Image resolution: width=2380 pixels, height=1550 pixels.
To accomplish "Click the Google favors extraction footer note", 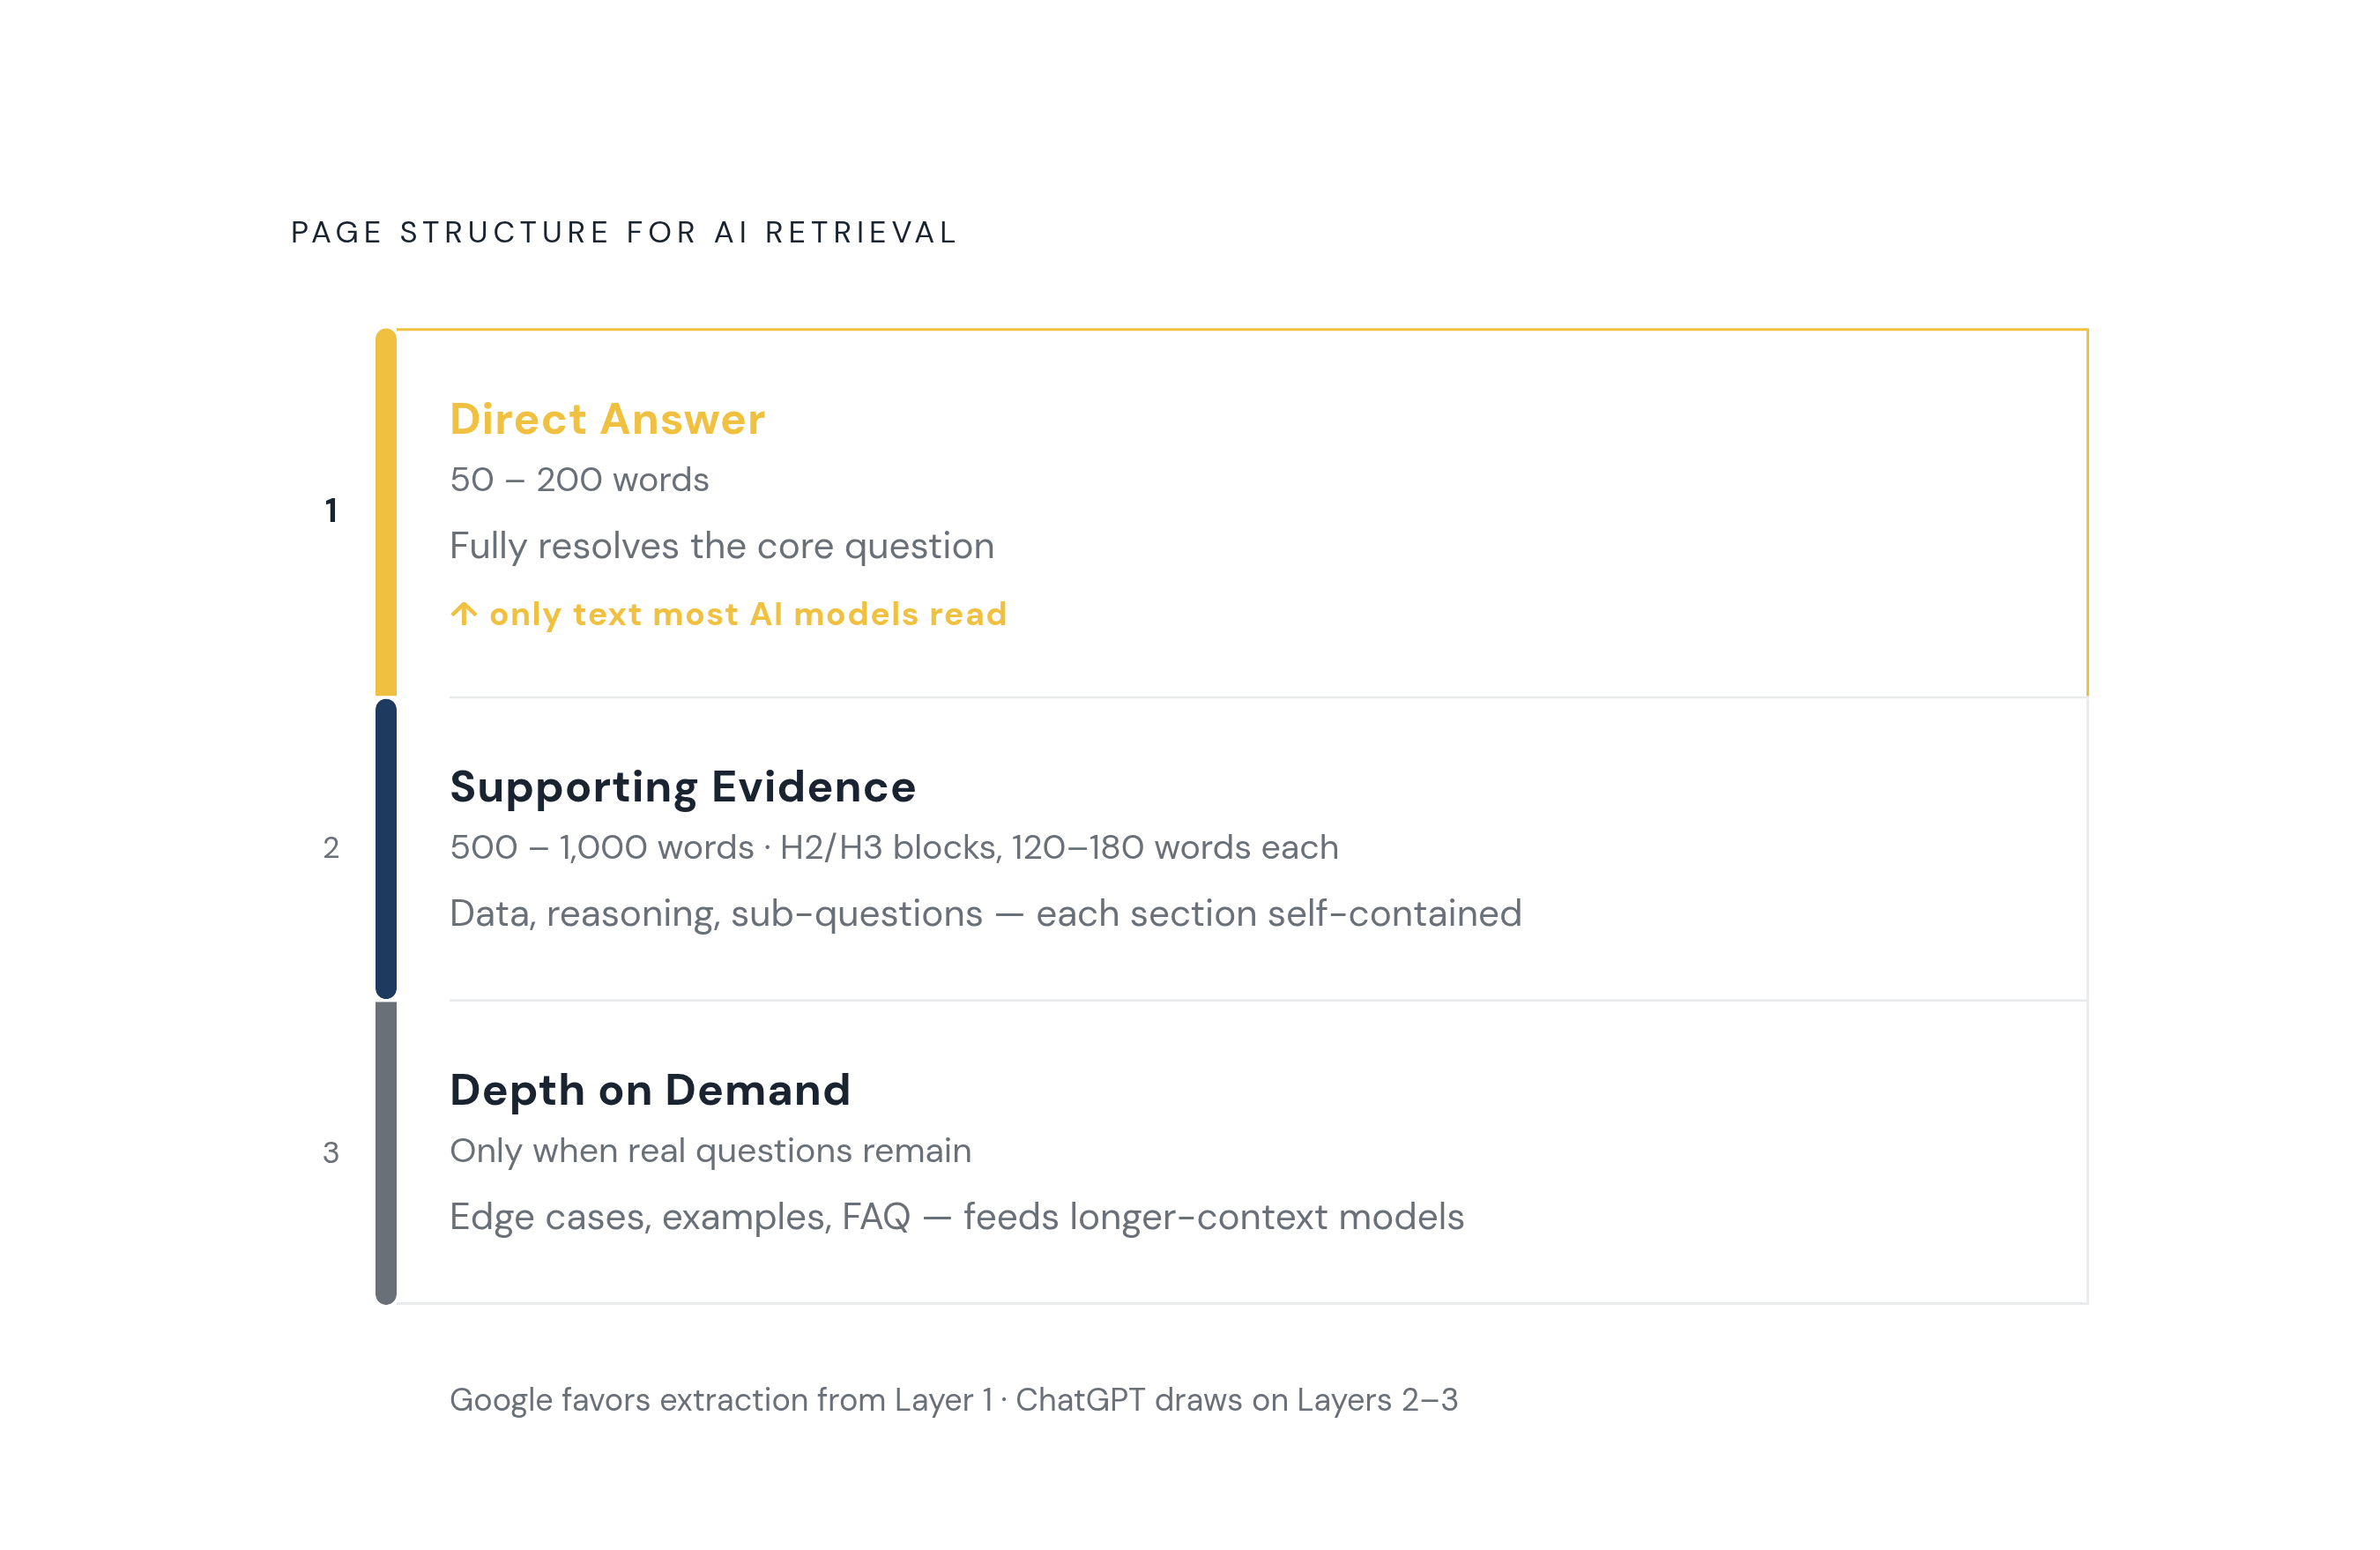I will coord(953,1399).
